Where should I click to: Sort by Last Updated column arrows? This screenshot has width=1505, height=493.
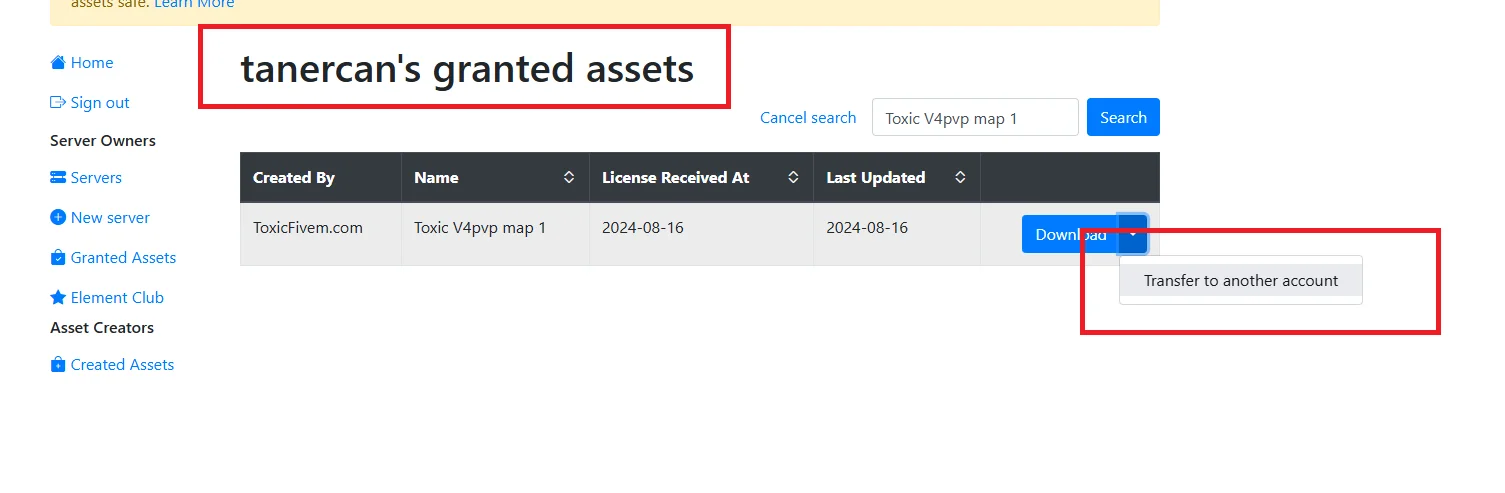960,178
